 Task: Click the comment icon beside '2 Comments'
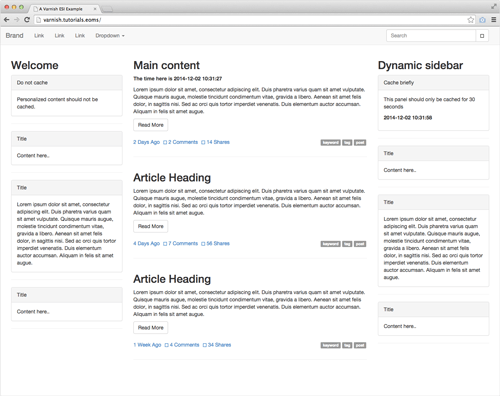click(165, 142)
